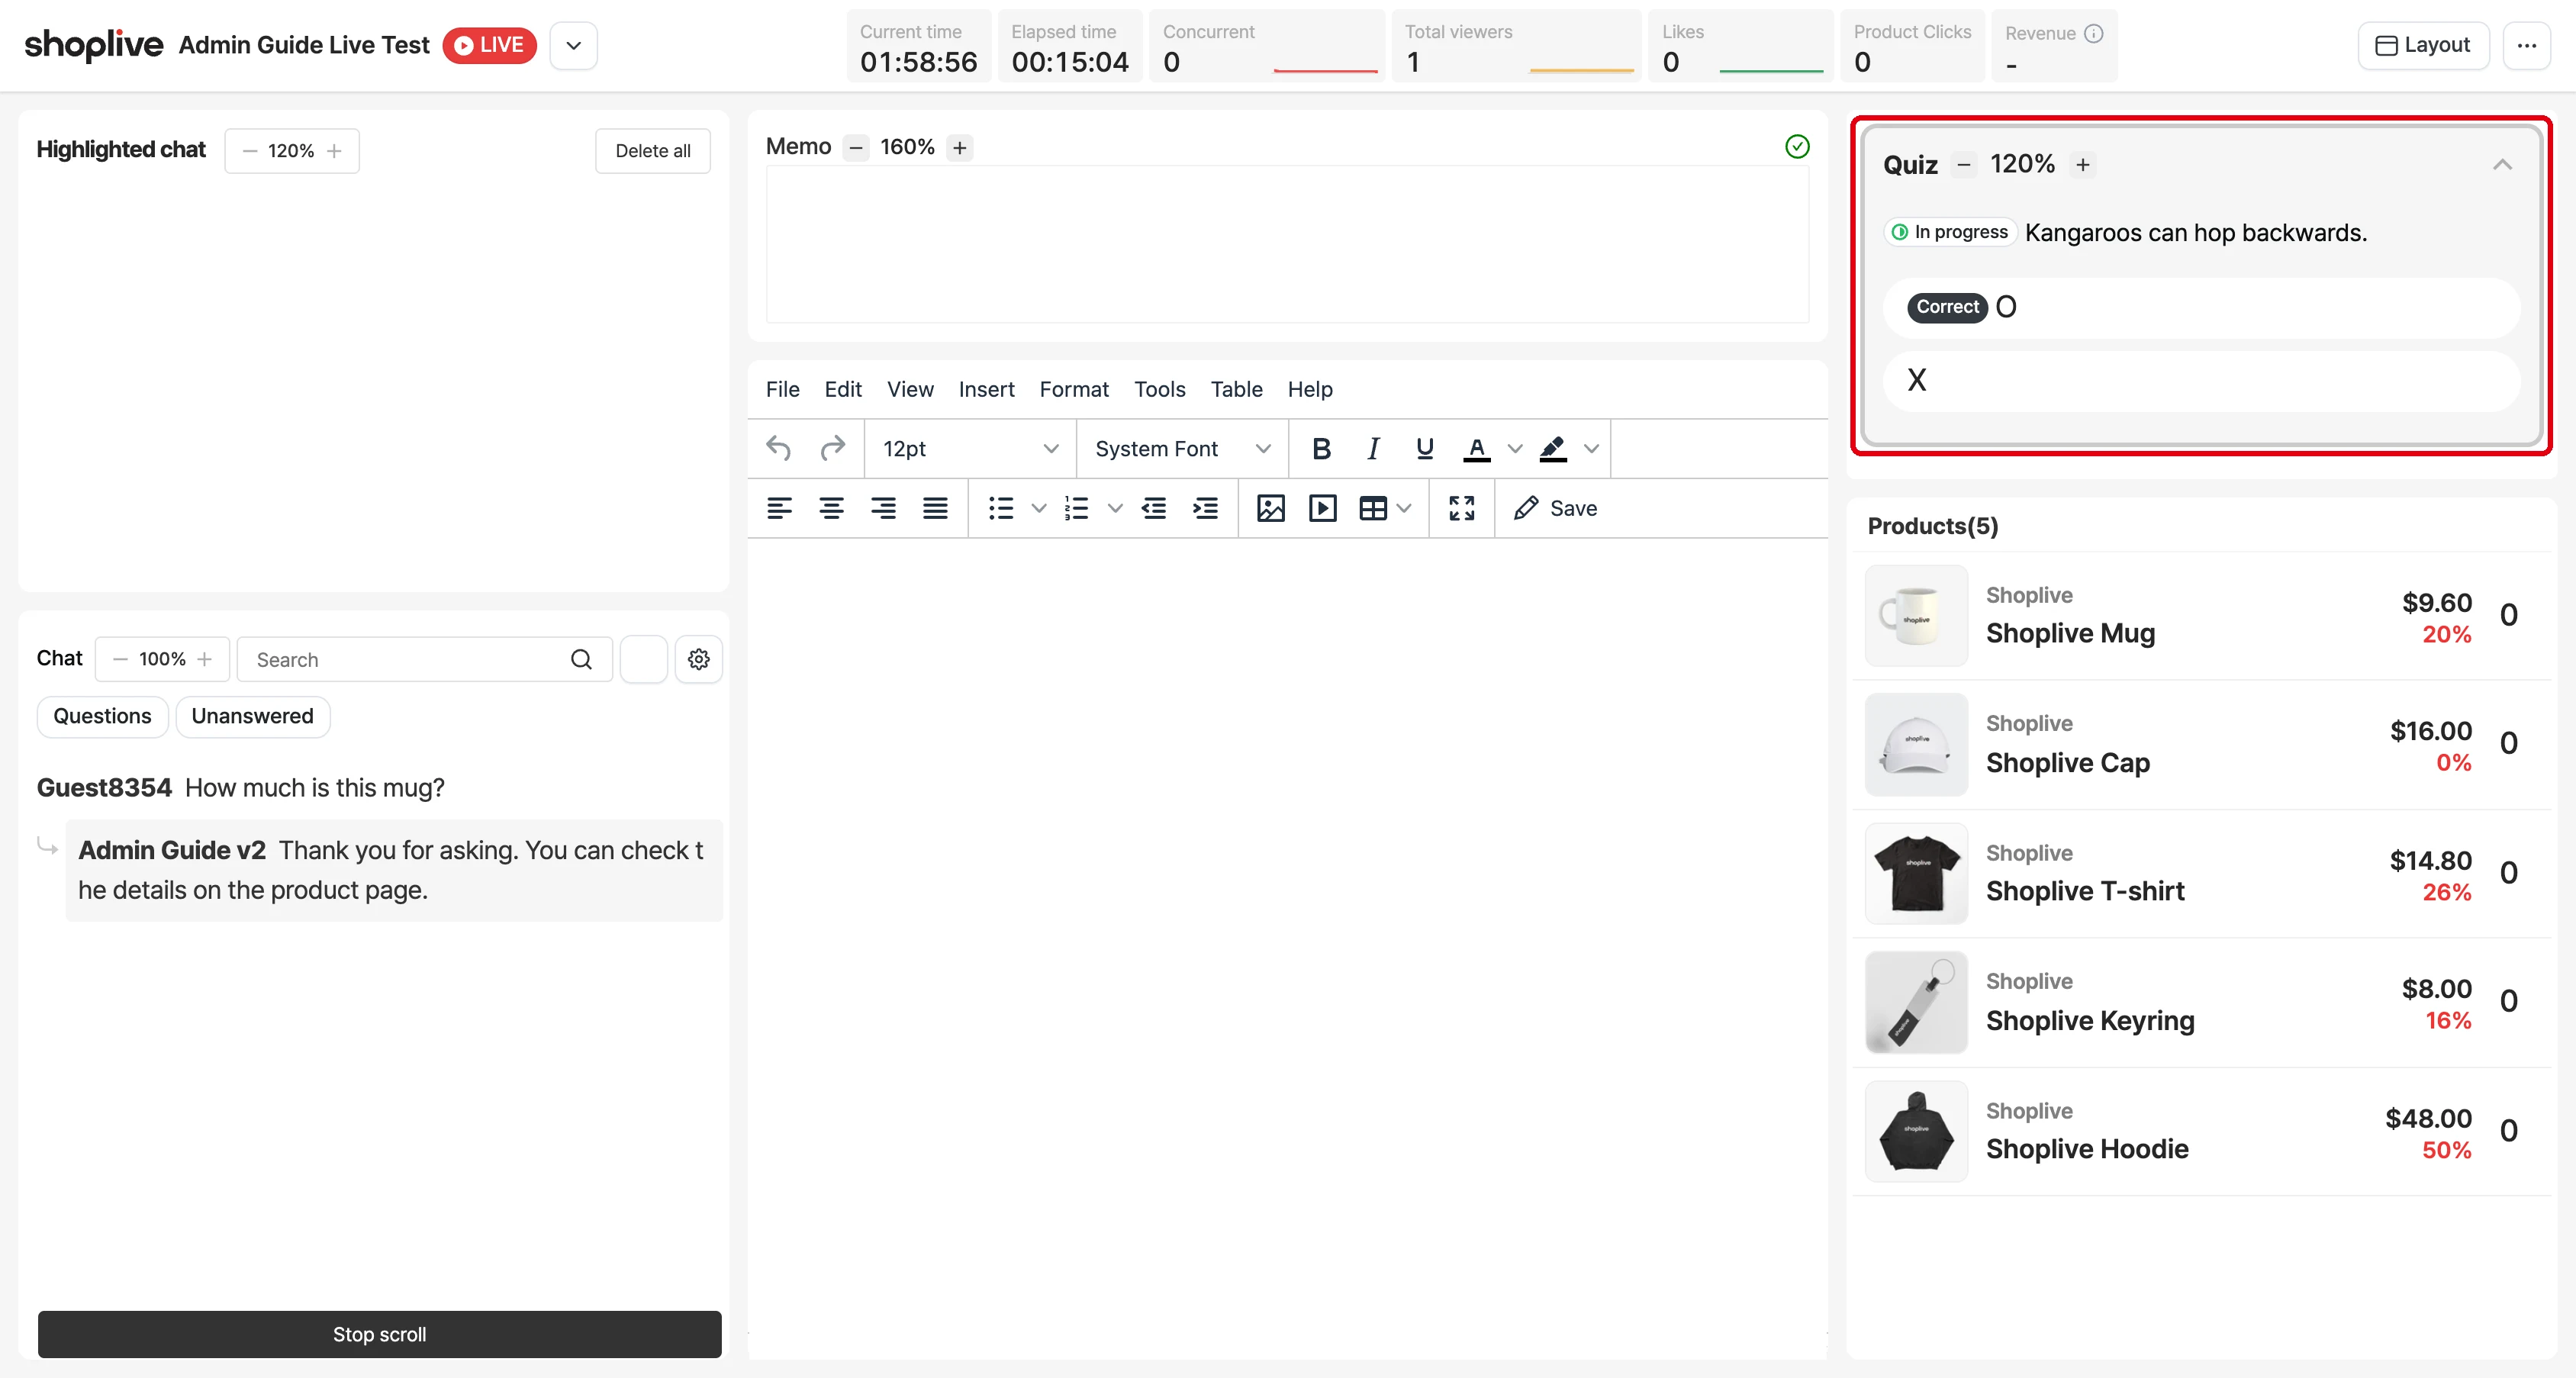Click the insert media icon
The width and height of the screenshot is (2576, 1378).
1322,508
